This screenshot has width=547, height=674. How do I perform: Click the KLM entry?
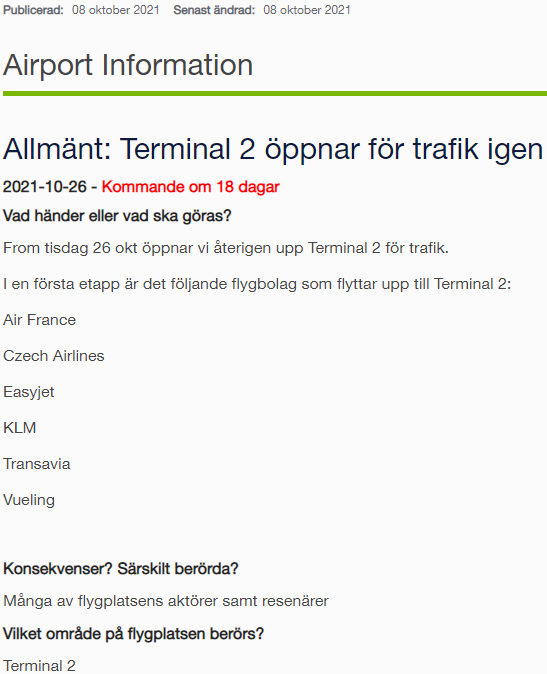pyautogui.click(x=20, y=428)
